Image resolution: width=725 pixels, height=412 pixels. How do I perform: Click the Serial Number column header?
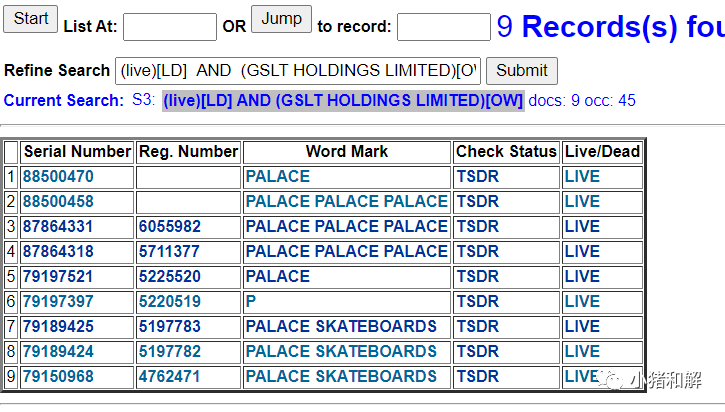77,152
